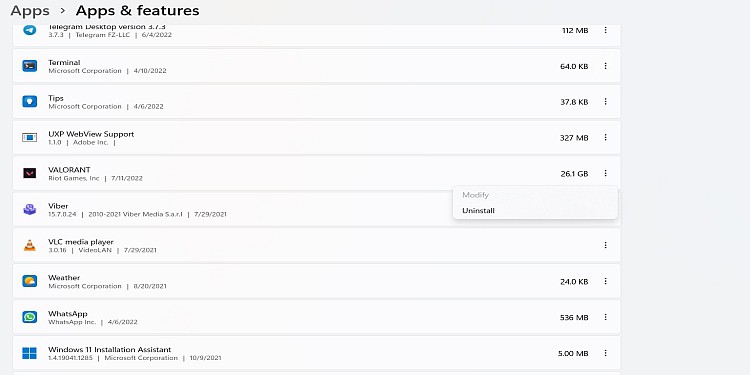Click the Telegram Desktop app icon
Screen dimensions: 750x375
30,30
